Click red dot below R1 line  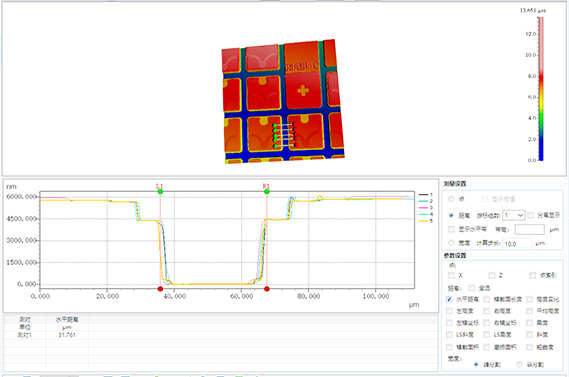(x=267, y=289)
